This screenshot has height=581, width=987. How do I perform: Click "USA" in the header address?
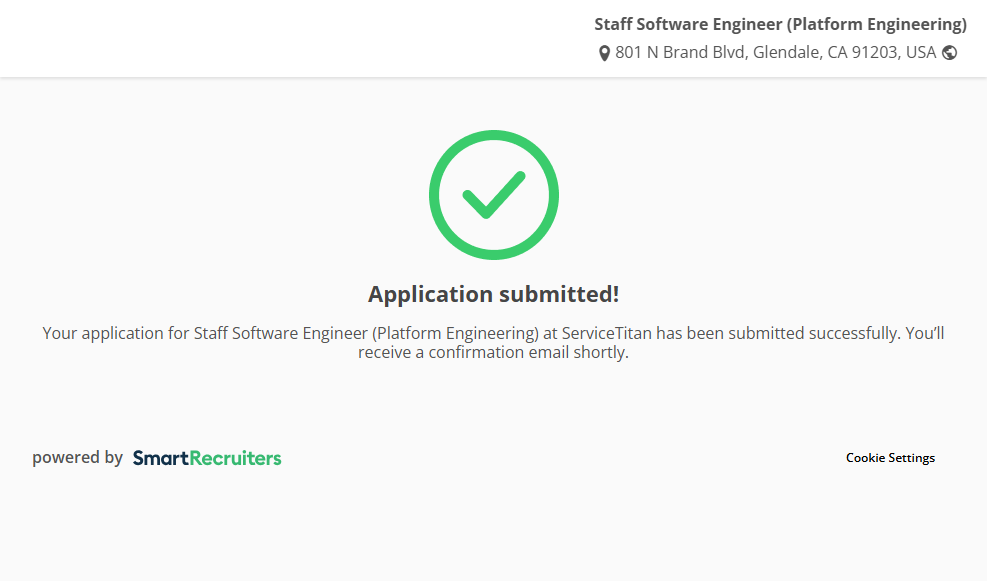point(921,53)
